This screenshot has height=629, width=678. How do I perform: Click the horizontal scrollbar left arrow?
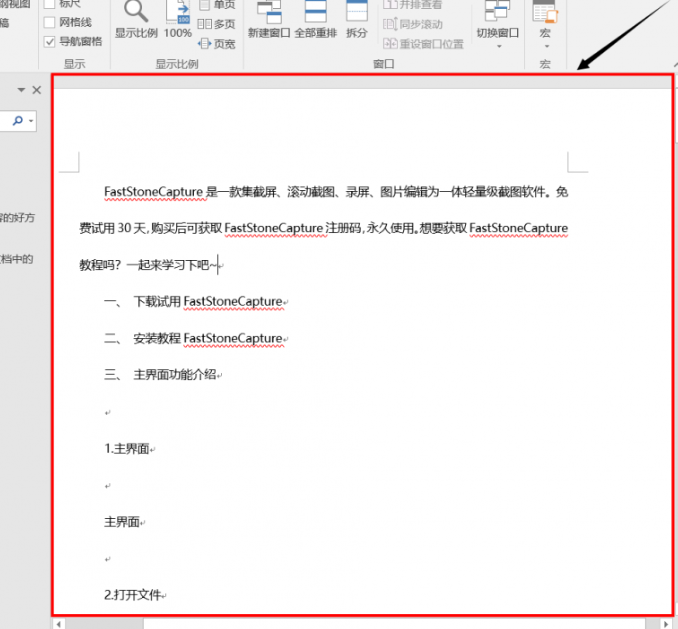58,624
